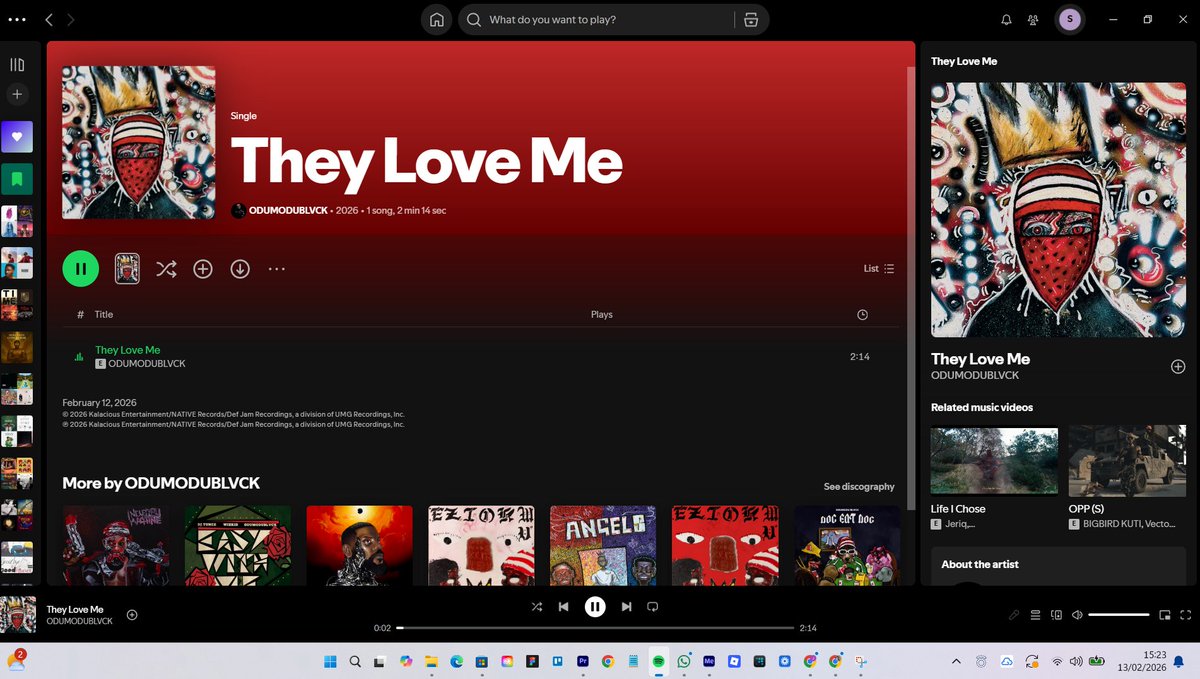Save the single to Your Library
Viewport: 1200px width, 679px height.
click(x=203, y=268)
